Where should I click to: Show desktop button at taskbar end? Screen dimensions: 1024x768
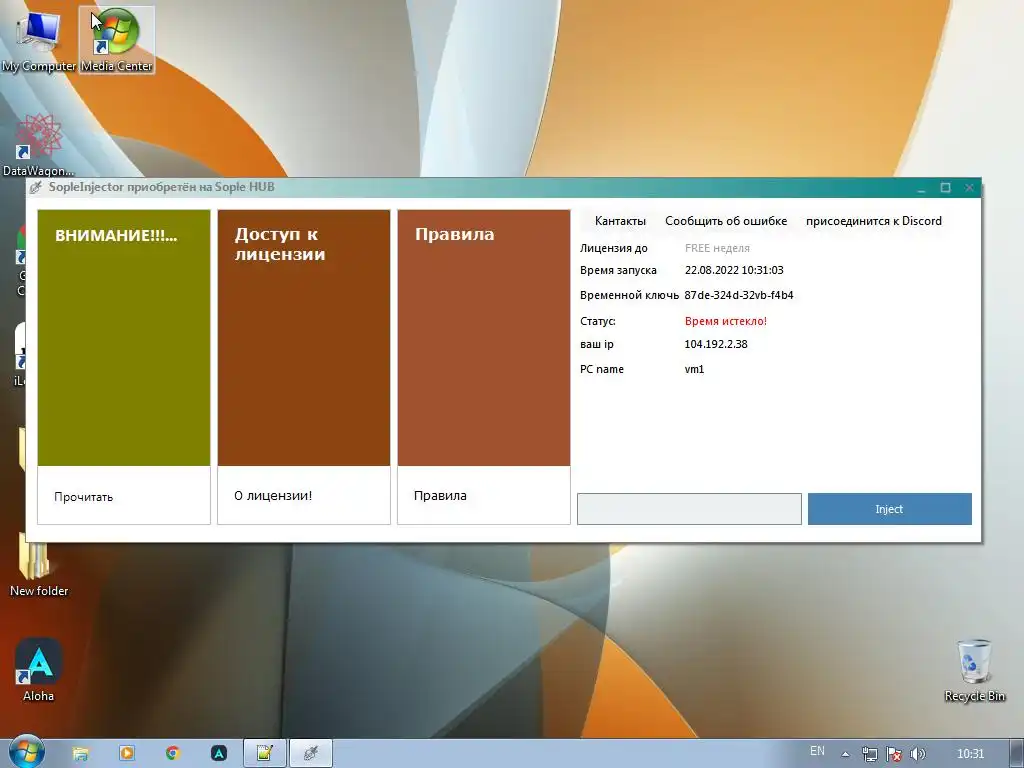1017,754
